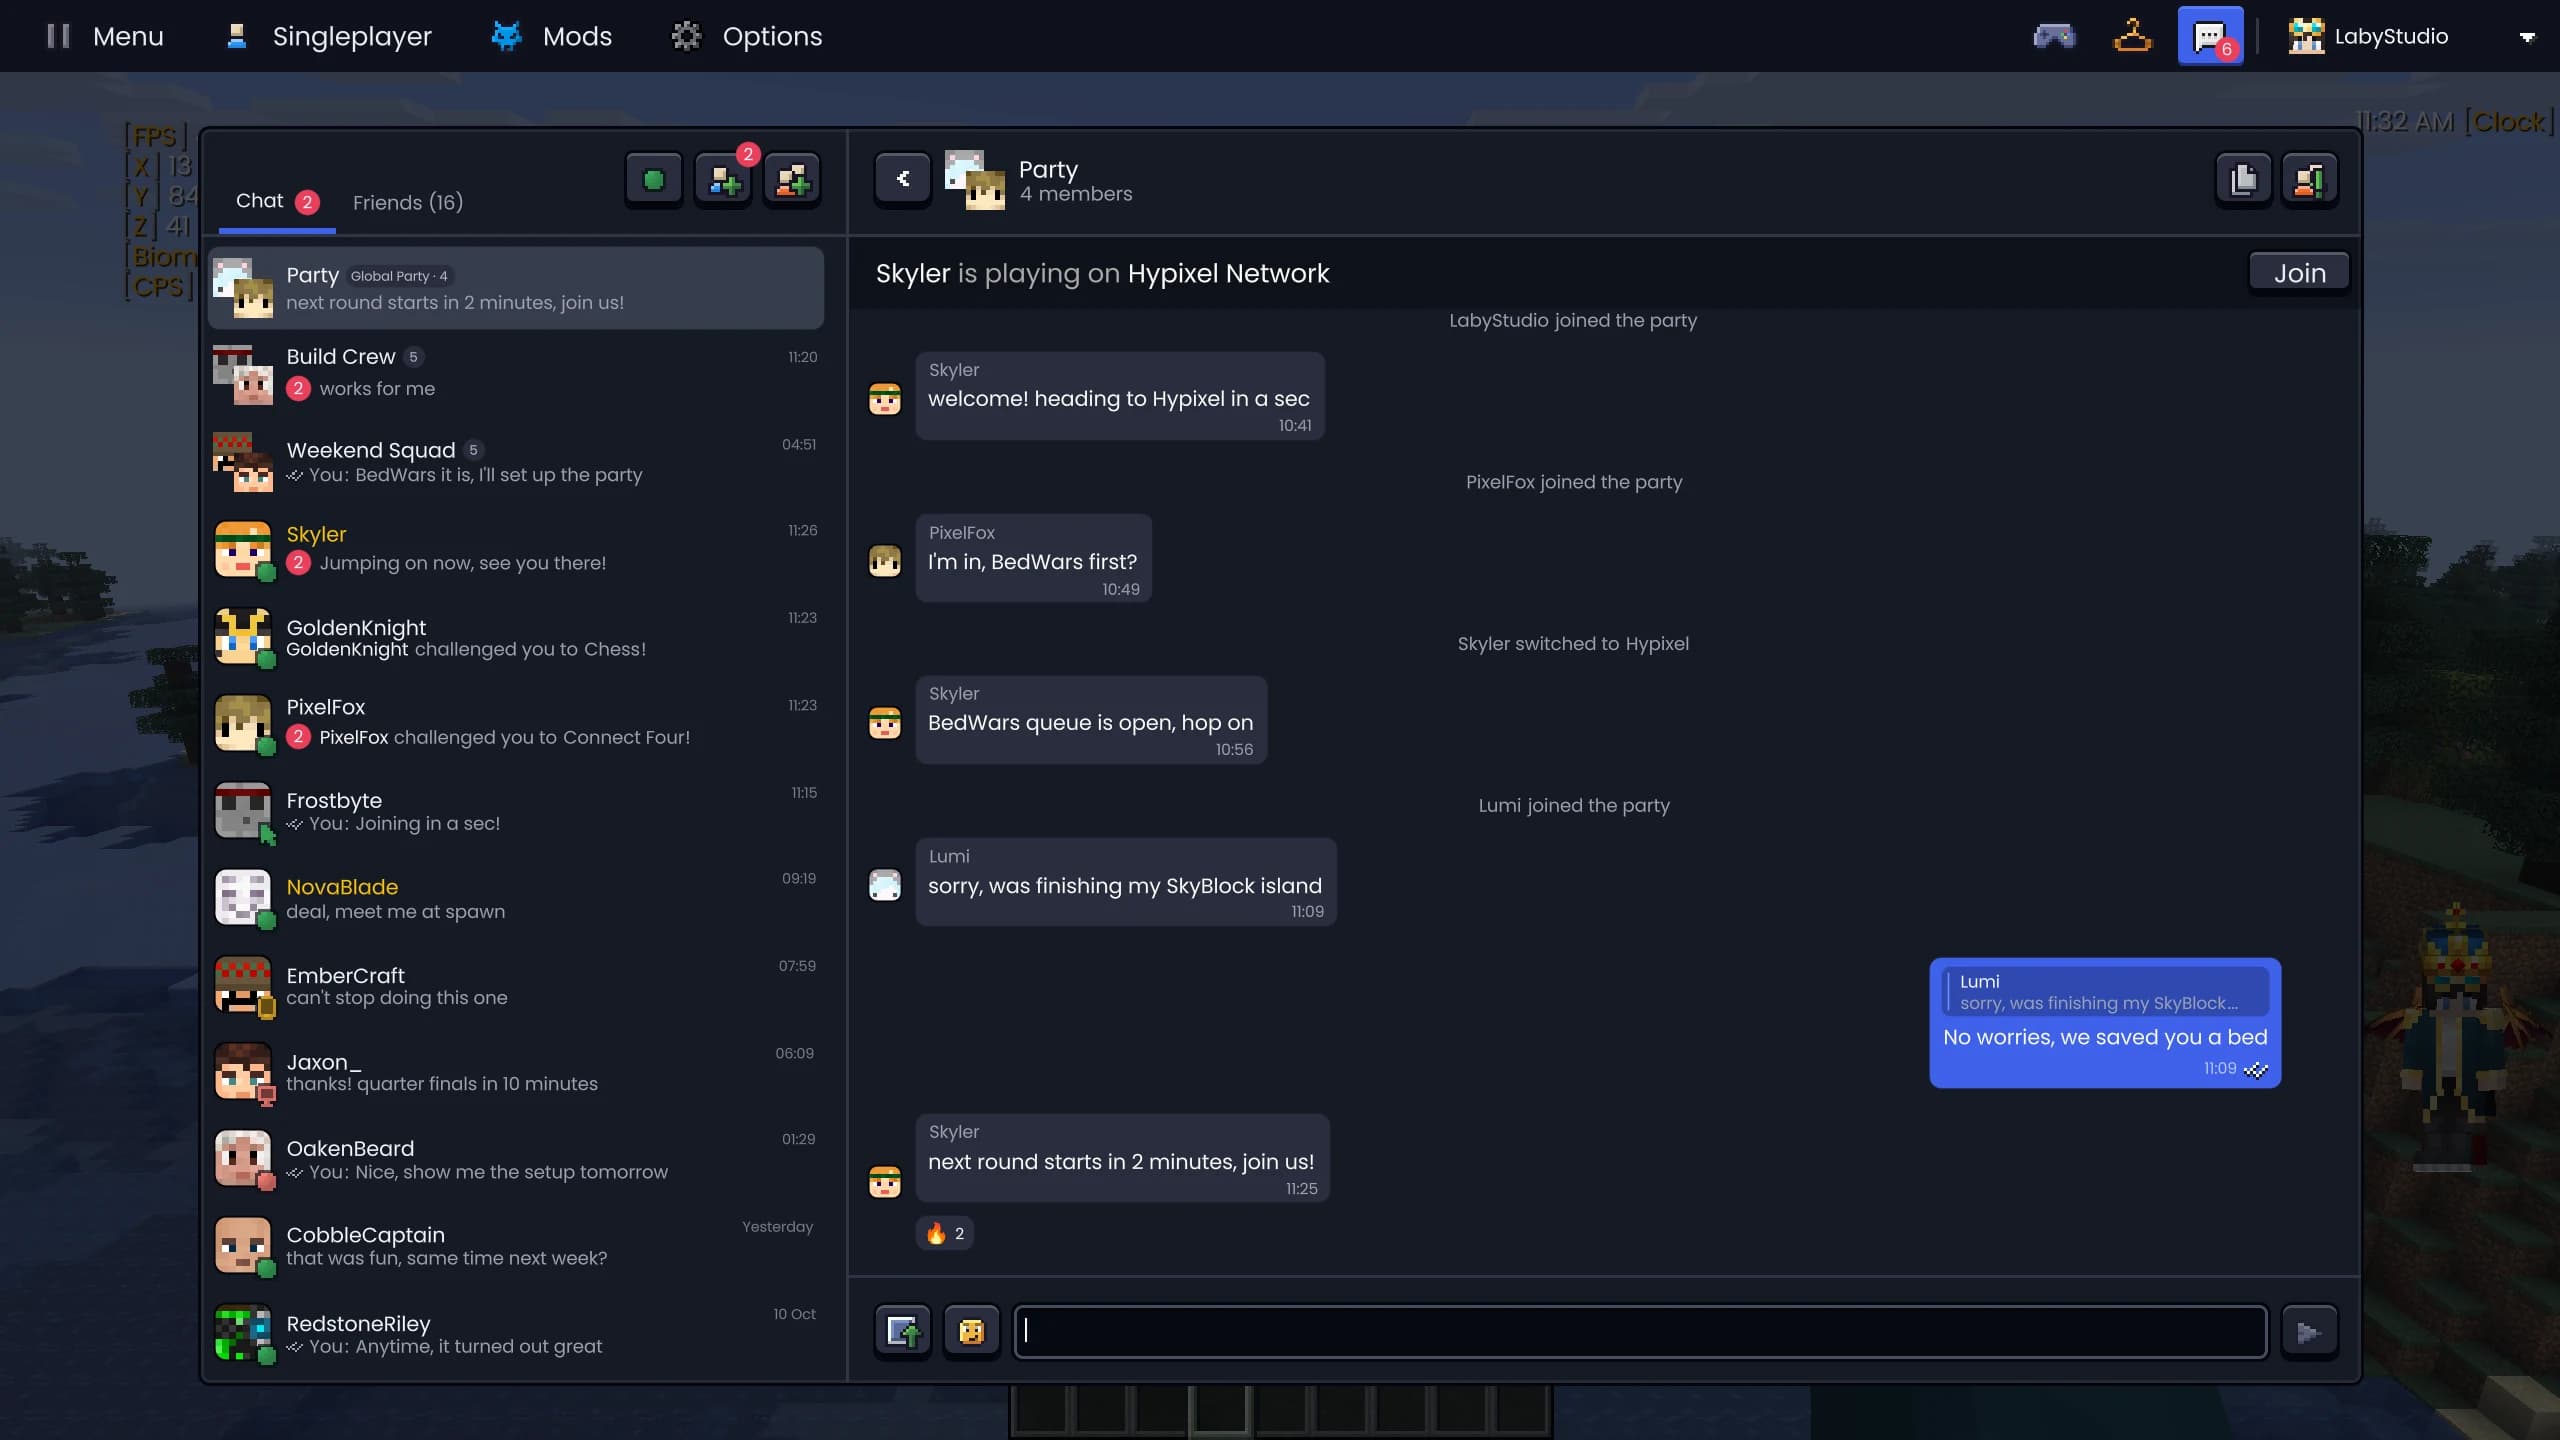This screenshot has height=1440, width=2560.
Task: Open the EmberCraft conversation
Action: click(516, 985)
